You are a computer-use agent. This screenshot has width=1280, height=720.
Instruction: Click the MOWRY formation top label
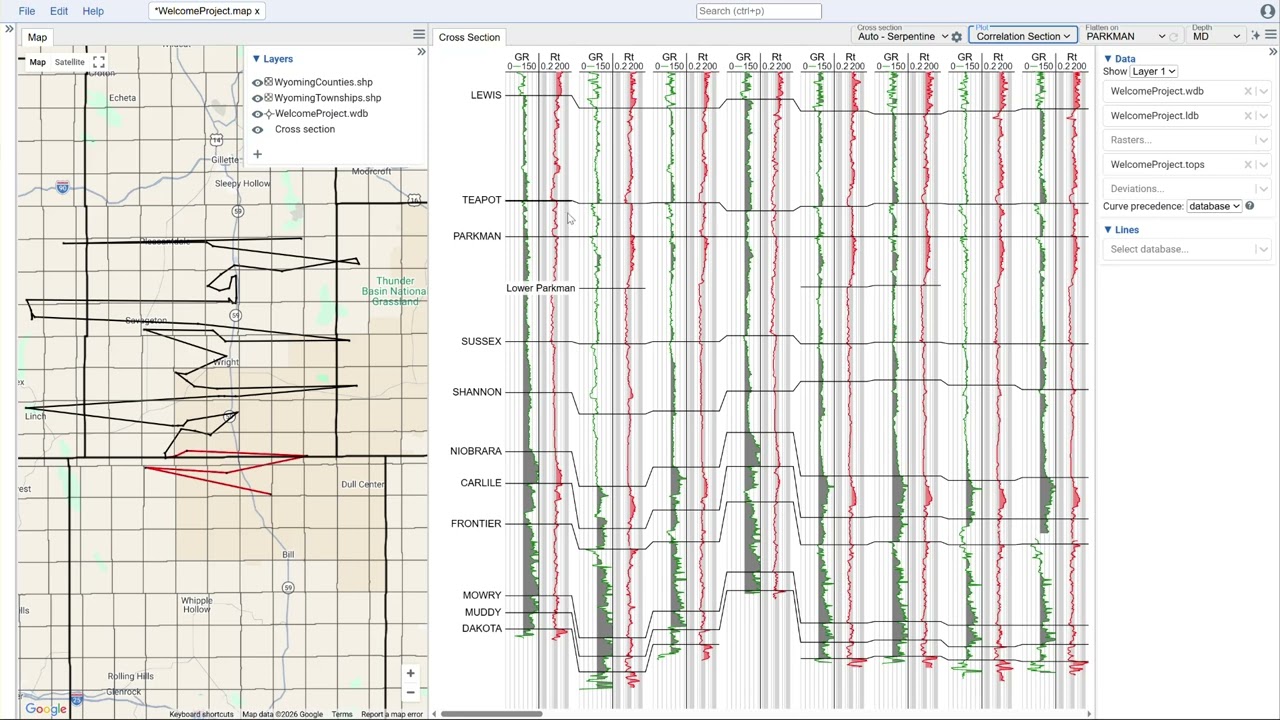(482, 595)
